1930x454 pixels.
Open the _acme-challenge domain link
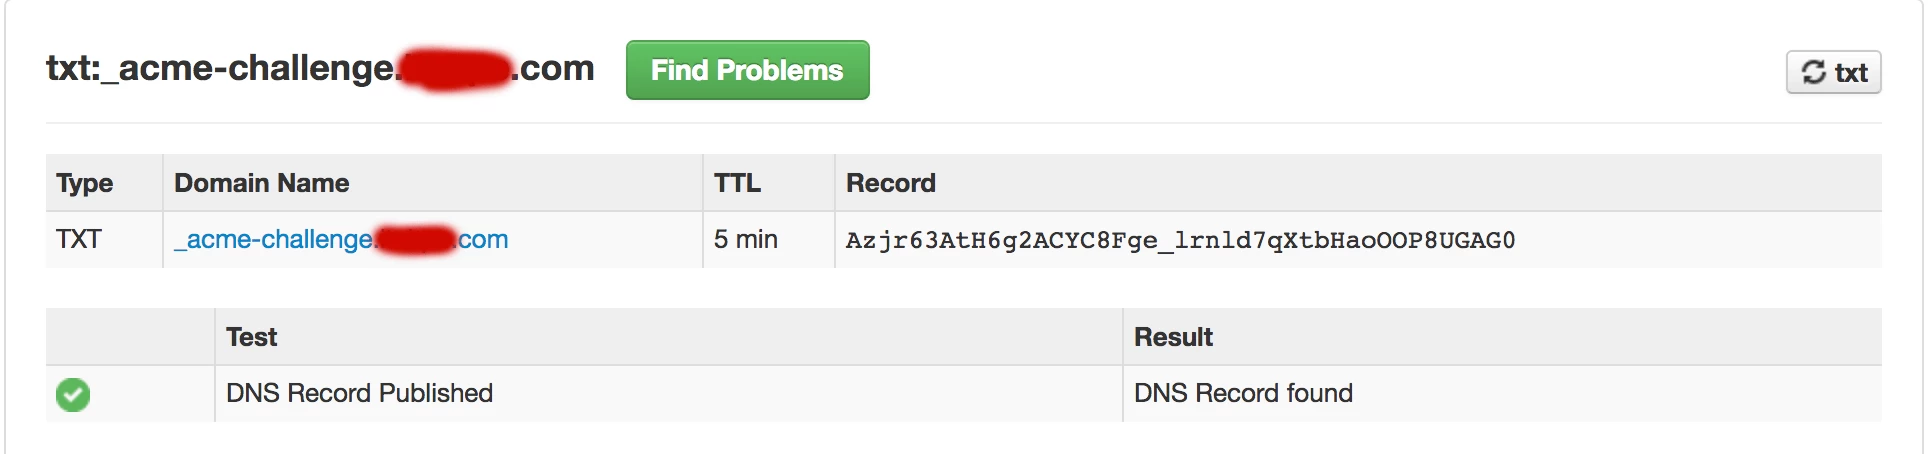click(x=341, y=240)
